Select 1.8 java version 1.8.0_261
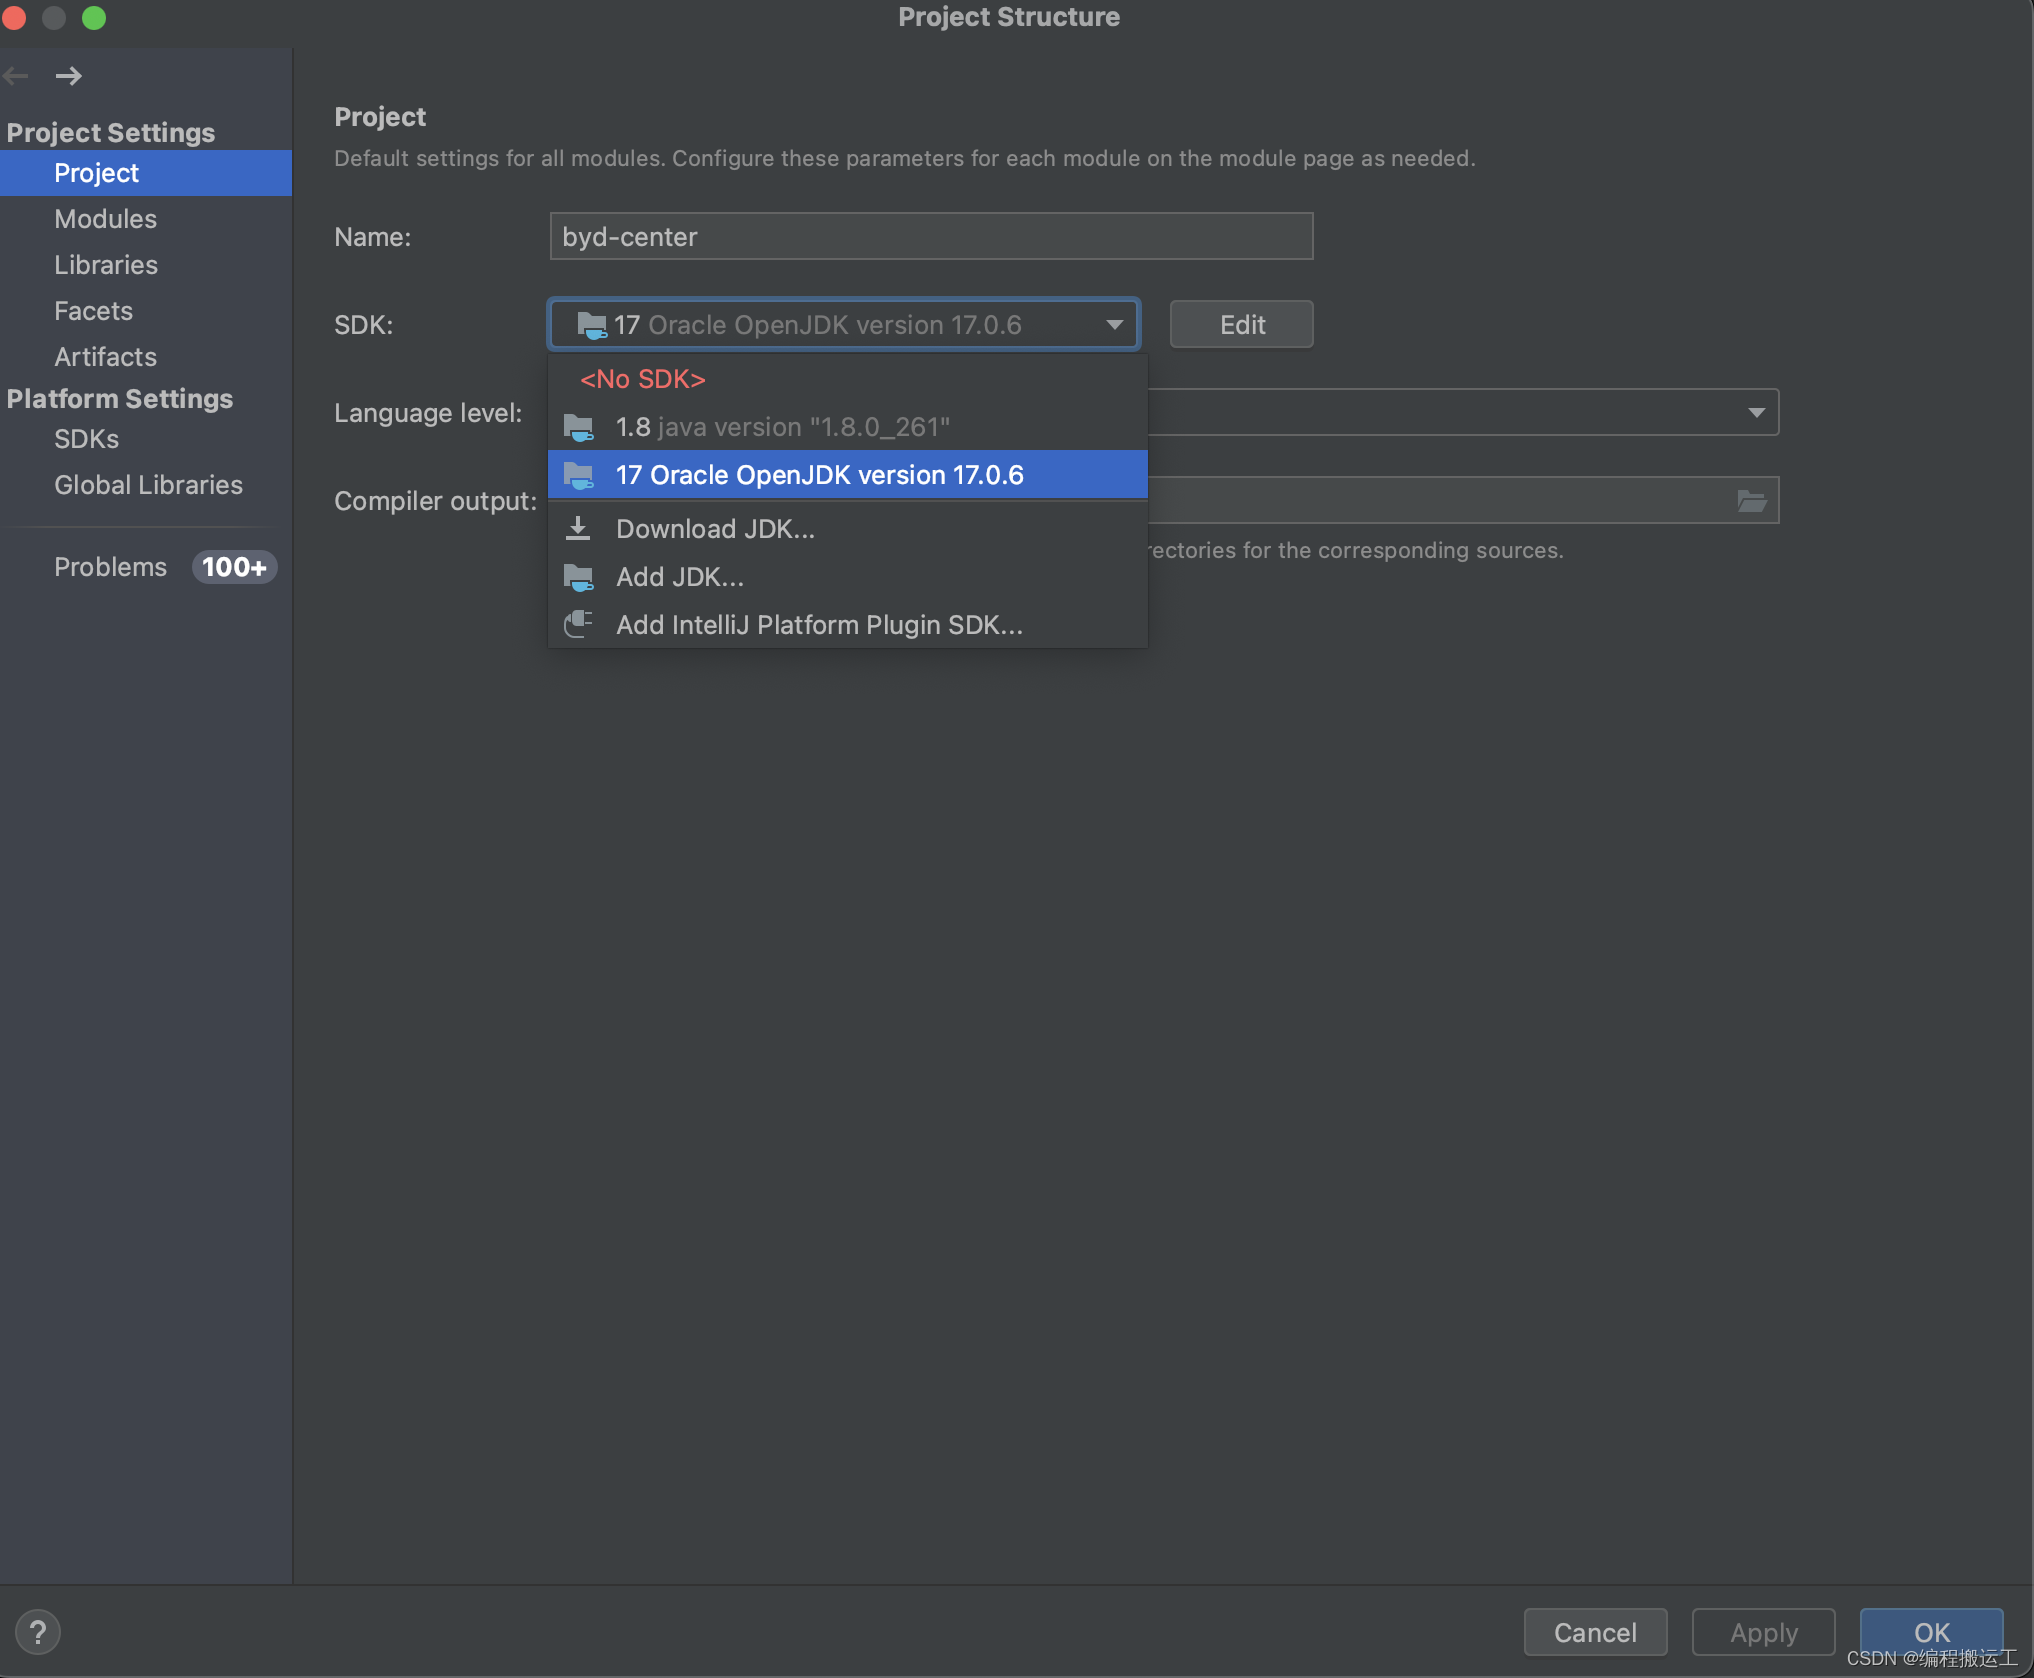2034x1678 pixels. pos(782,427)
